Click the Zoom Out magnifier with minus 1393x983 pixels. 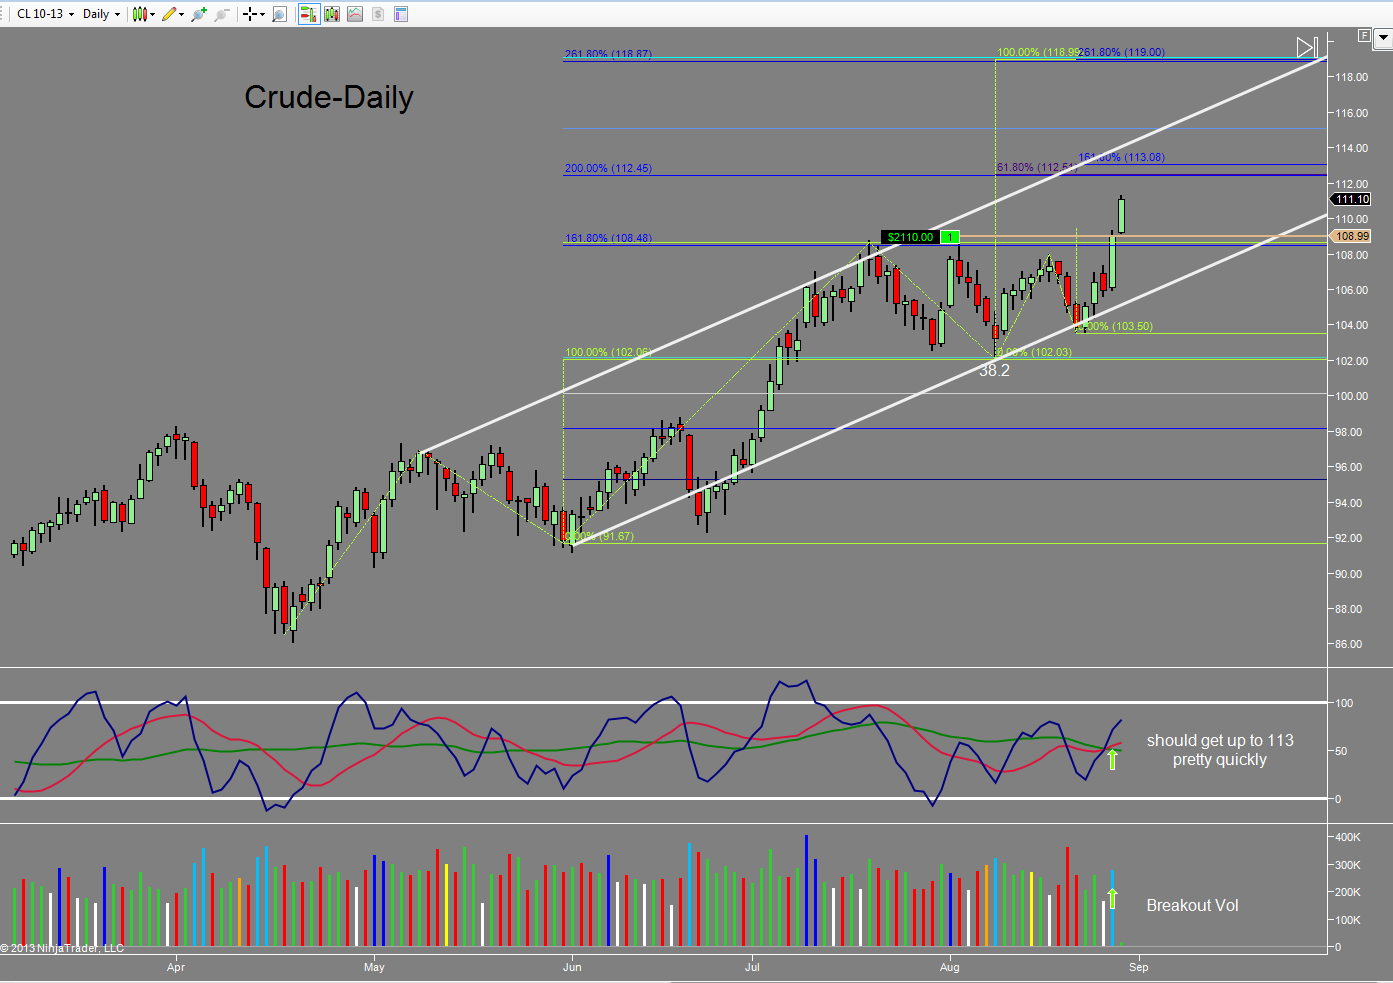(221, 14)
